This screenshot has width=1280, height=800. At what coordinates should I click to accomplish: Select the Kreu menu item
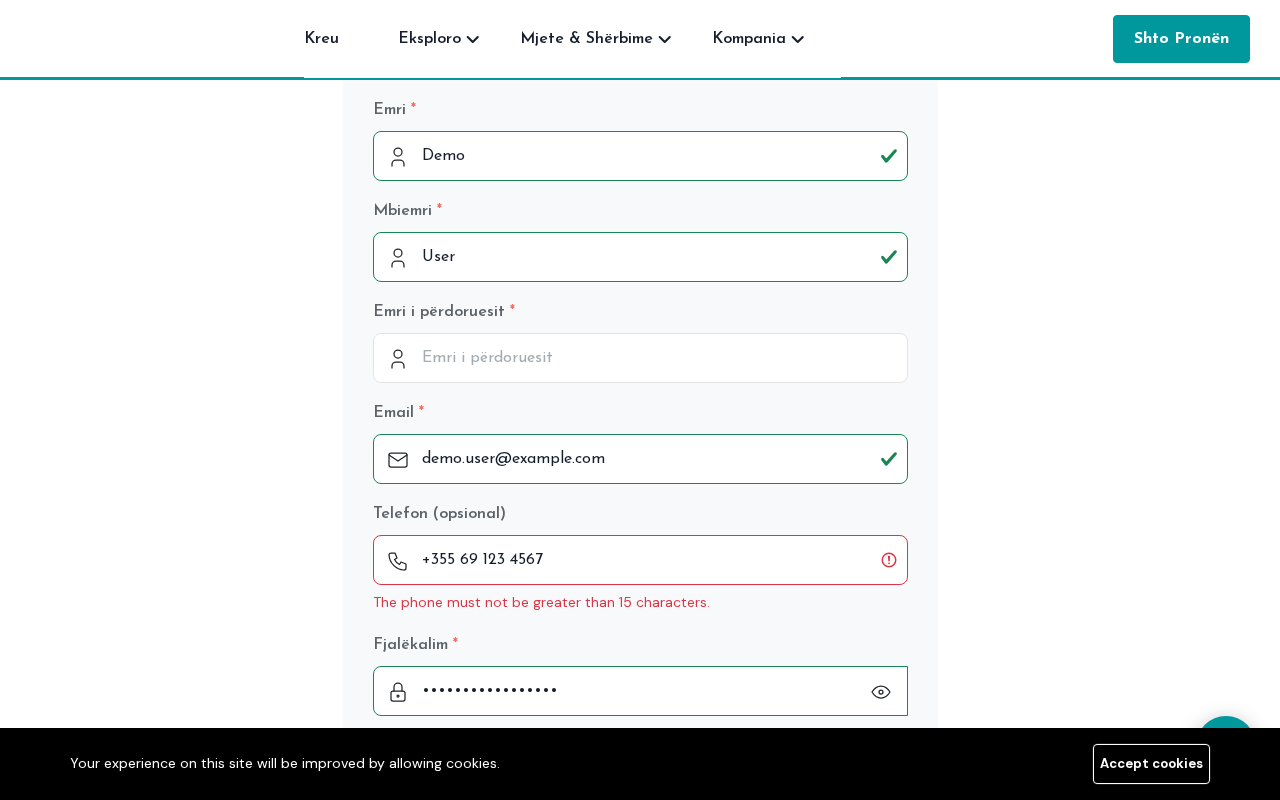(x=321, y=39)
